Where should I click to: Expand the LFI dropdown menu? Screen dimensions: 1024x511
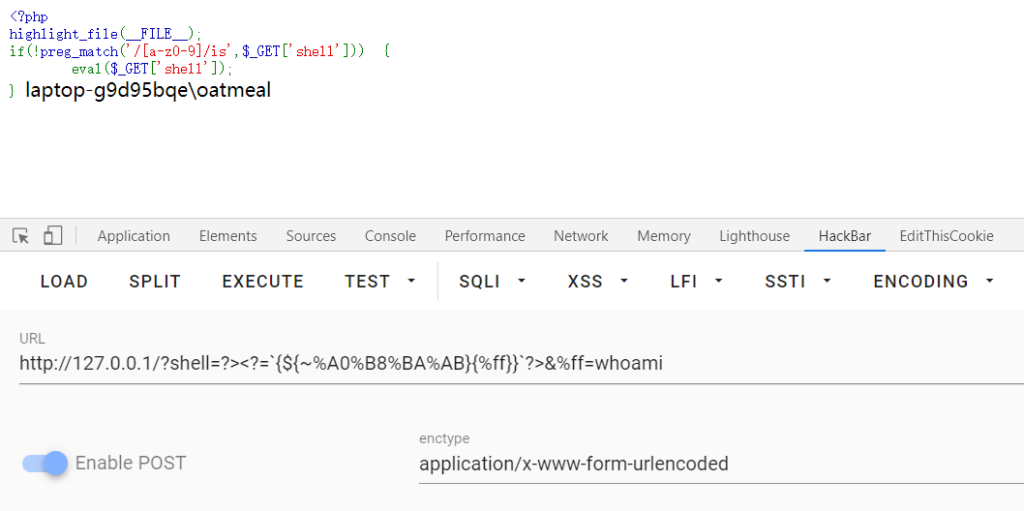coord(697,282)
